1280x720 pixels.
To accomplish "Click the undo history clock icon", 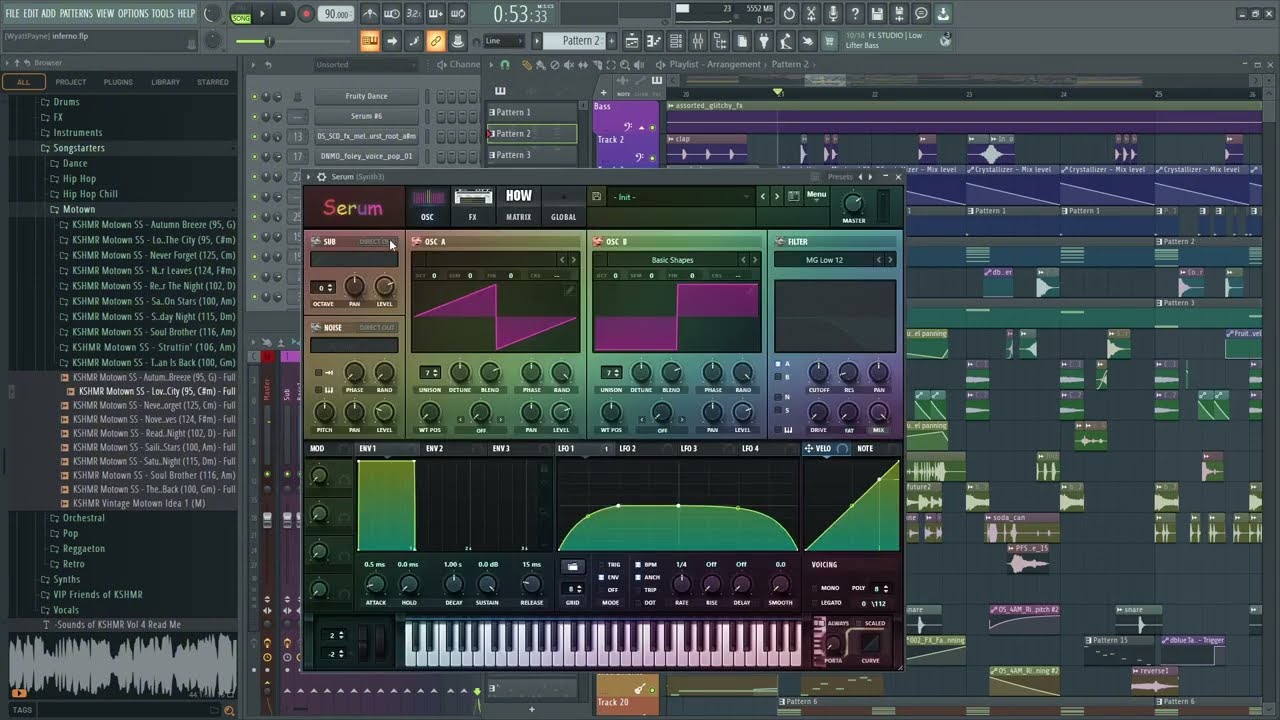I will pos(789,14).
